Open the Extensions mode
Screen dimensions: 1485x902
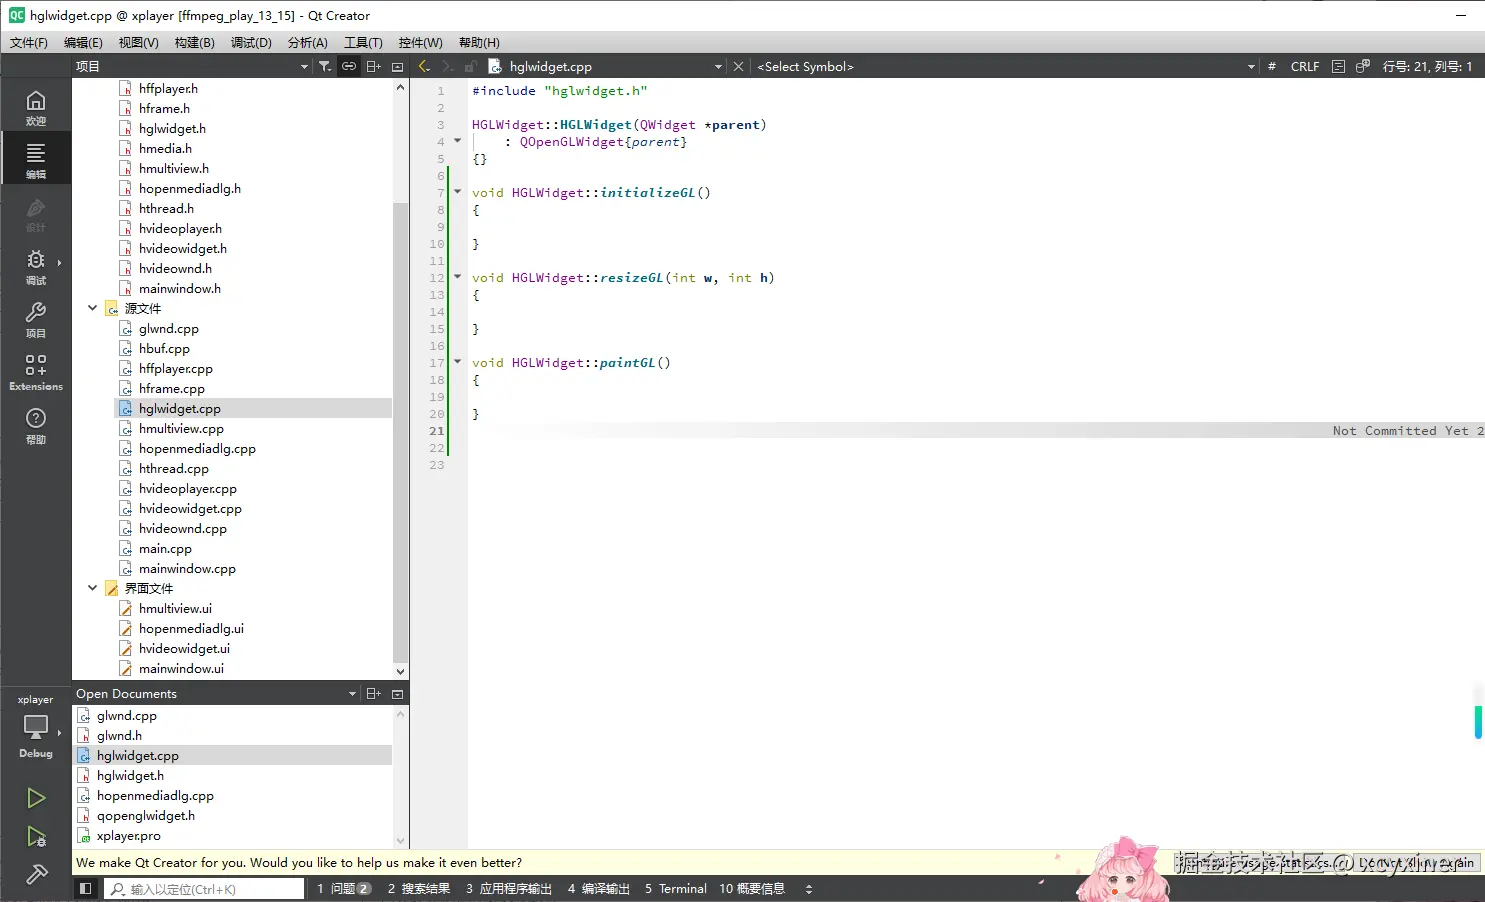(36, 372)
